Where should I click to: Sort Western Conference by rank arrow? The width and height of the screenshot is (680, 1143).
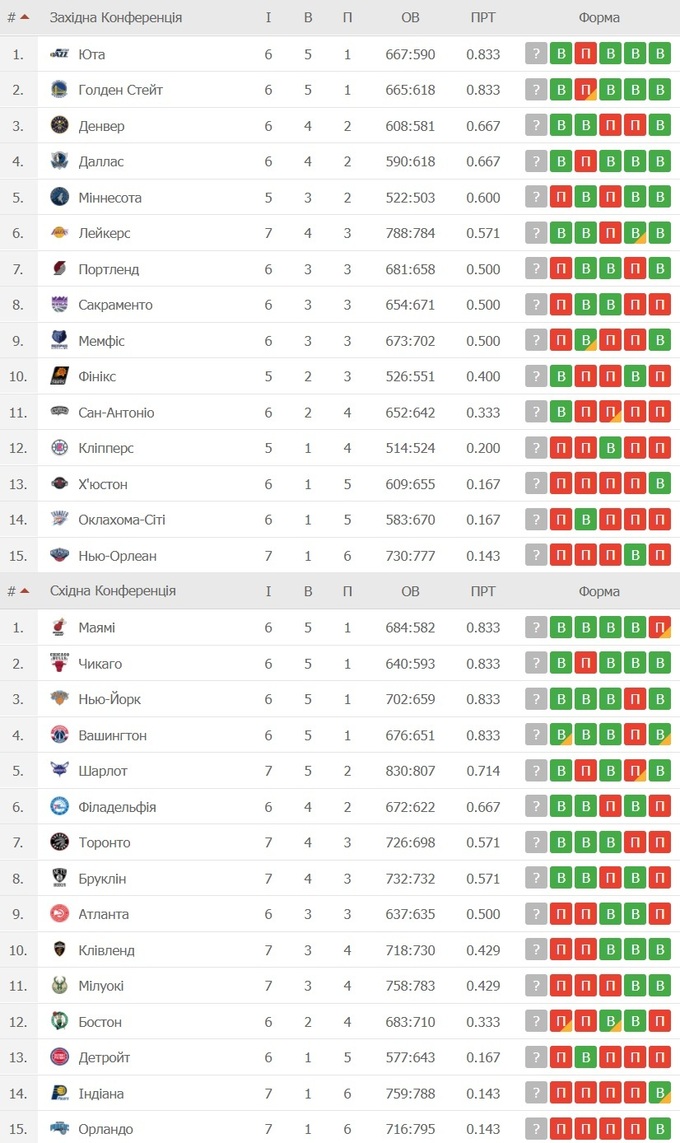click(x=24, y=17)
